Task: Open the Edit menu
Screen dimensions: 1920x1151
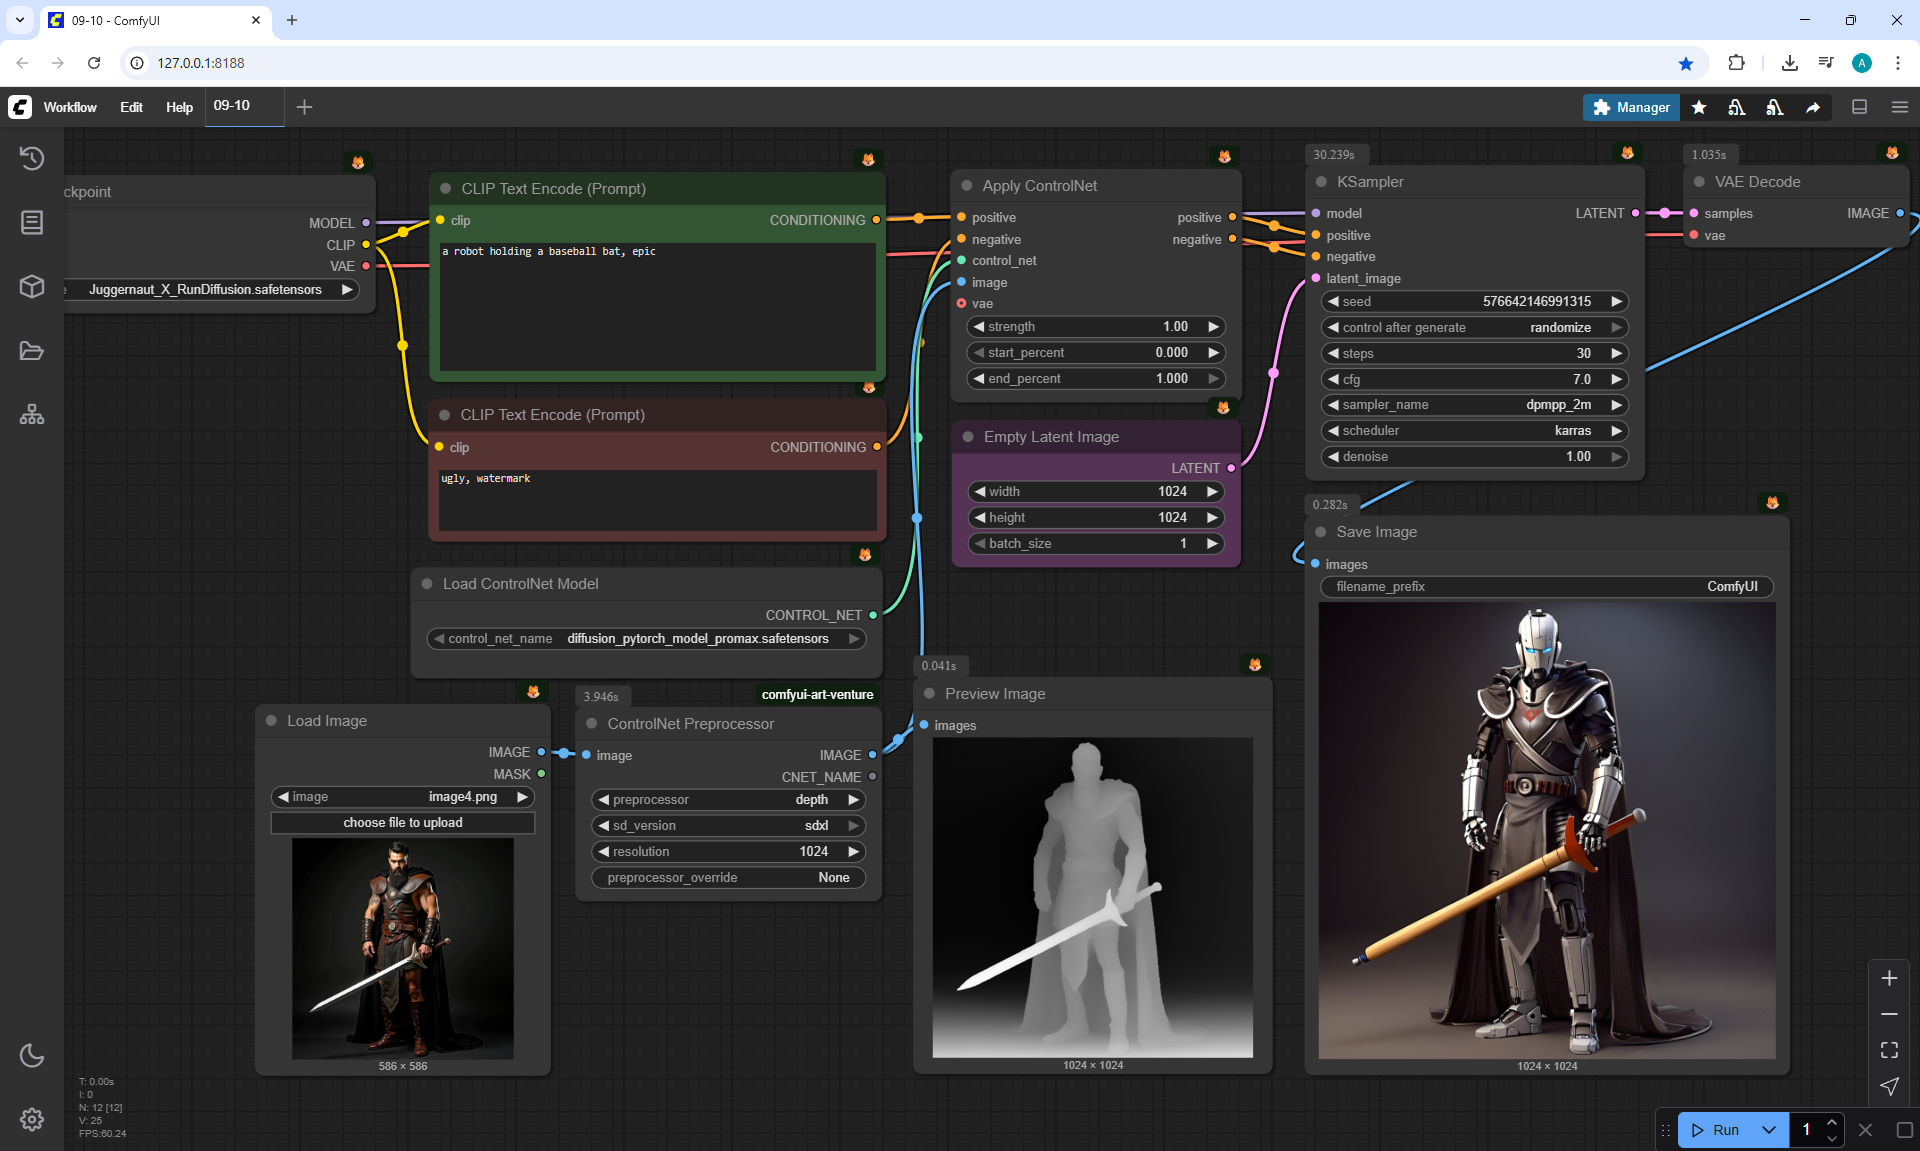Action: tap(131, 107)
